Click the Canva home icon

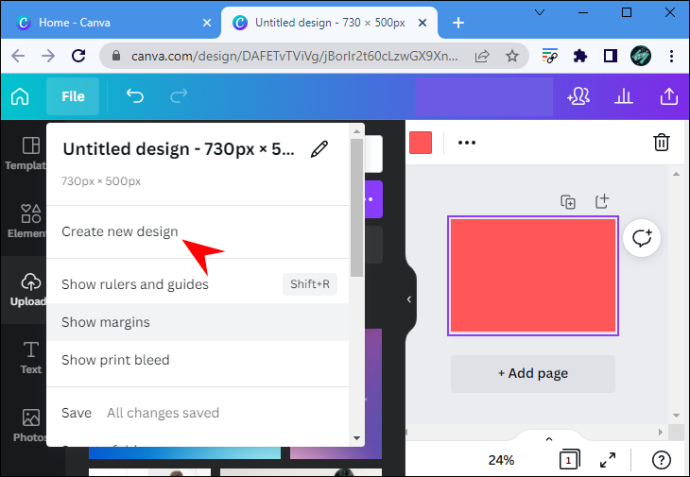pyautogui.click(x=20, y=96)
